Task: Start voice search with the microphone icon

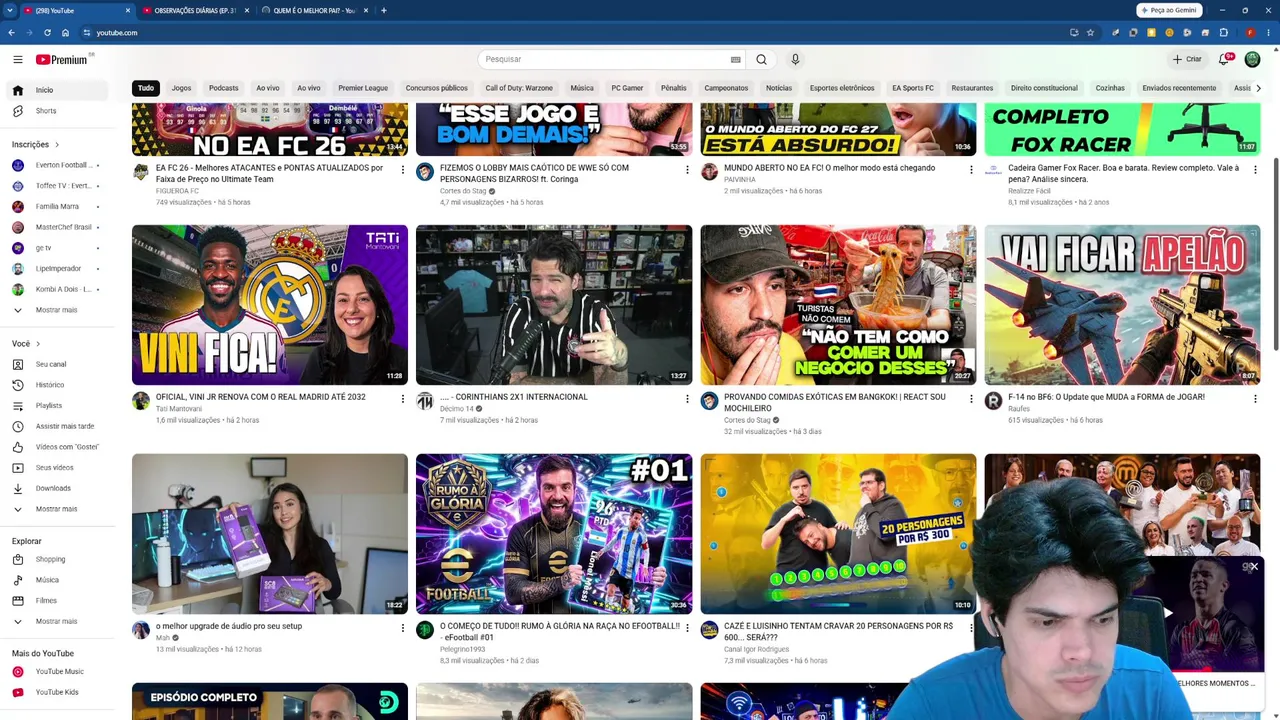Action: [795, 59]
